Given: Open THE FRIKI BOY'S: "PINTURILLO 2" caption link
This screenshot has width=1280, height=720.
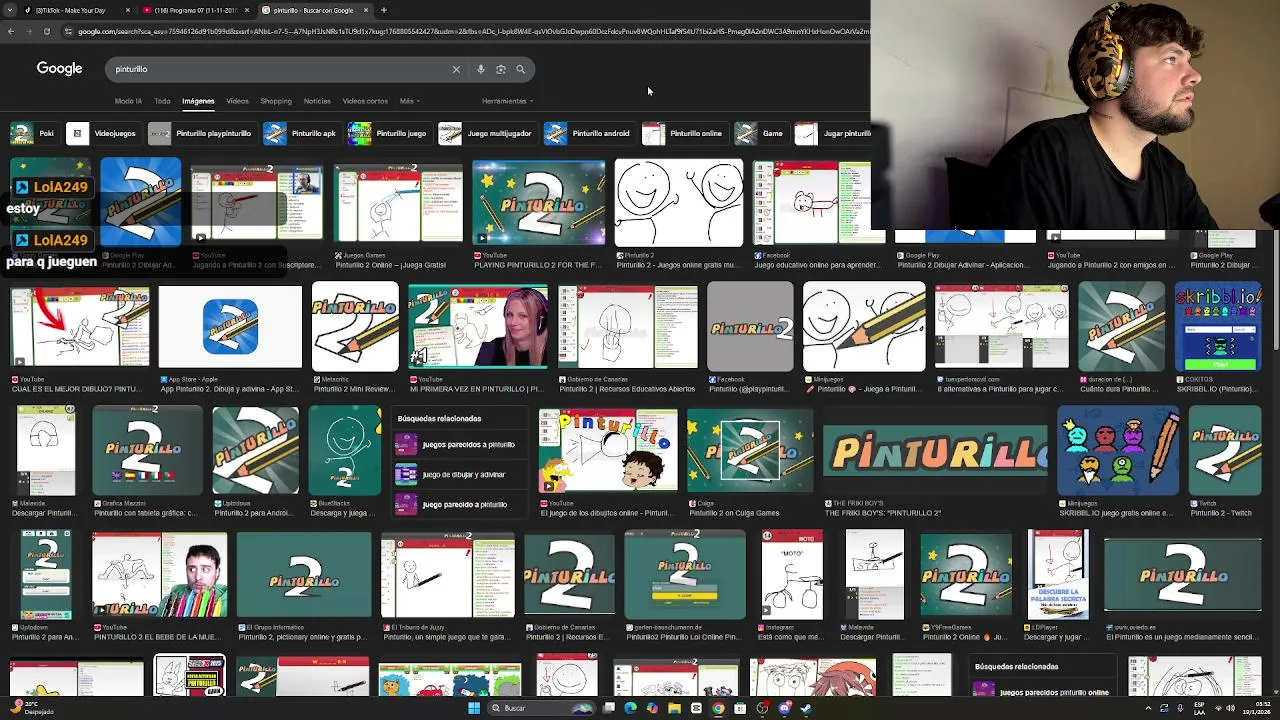Looking at the screenshot, I should click(x=884, y=513).
